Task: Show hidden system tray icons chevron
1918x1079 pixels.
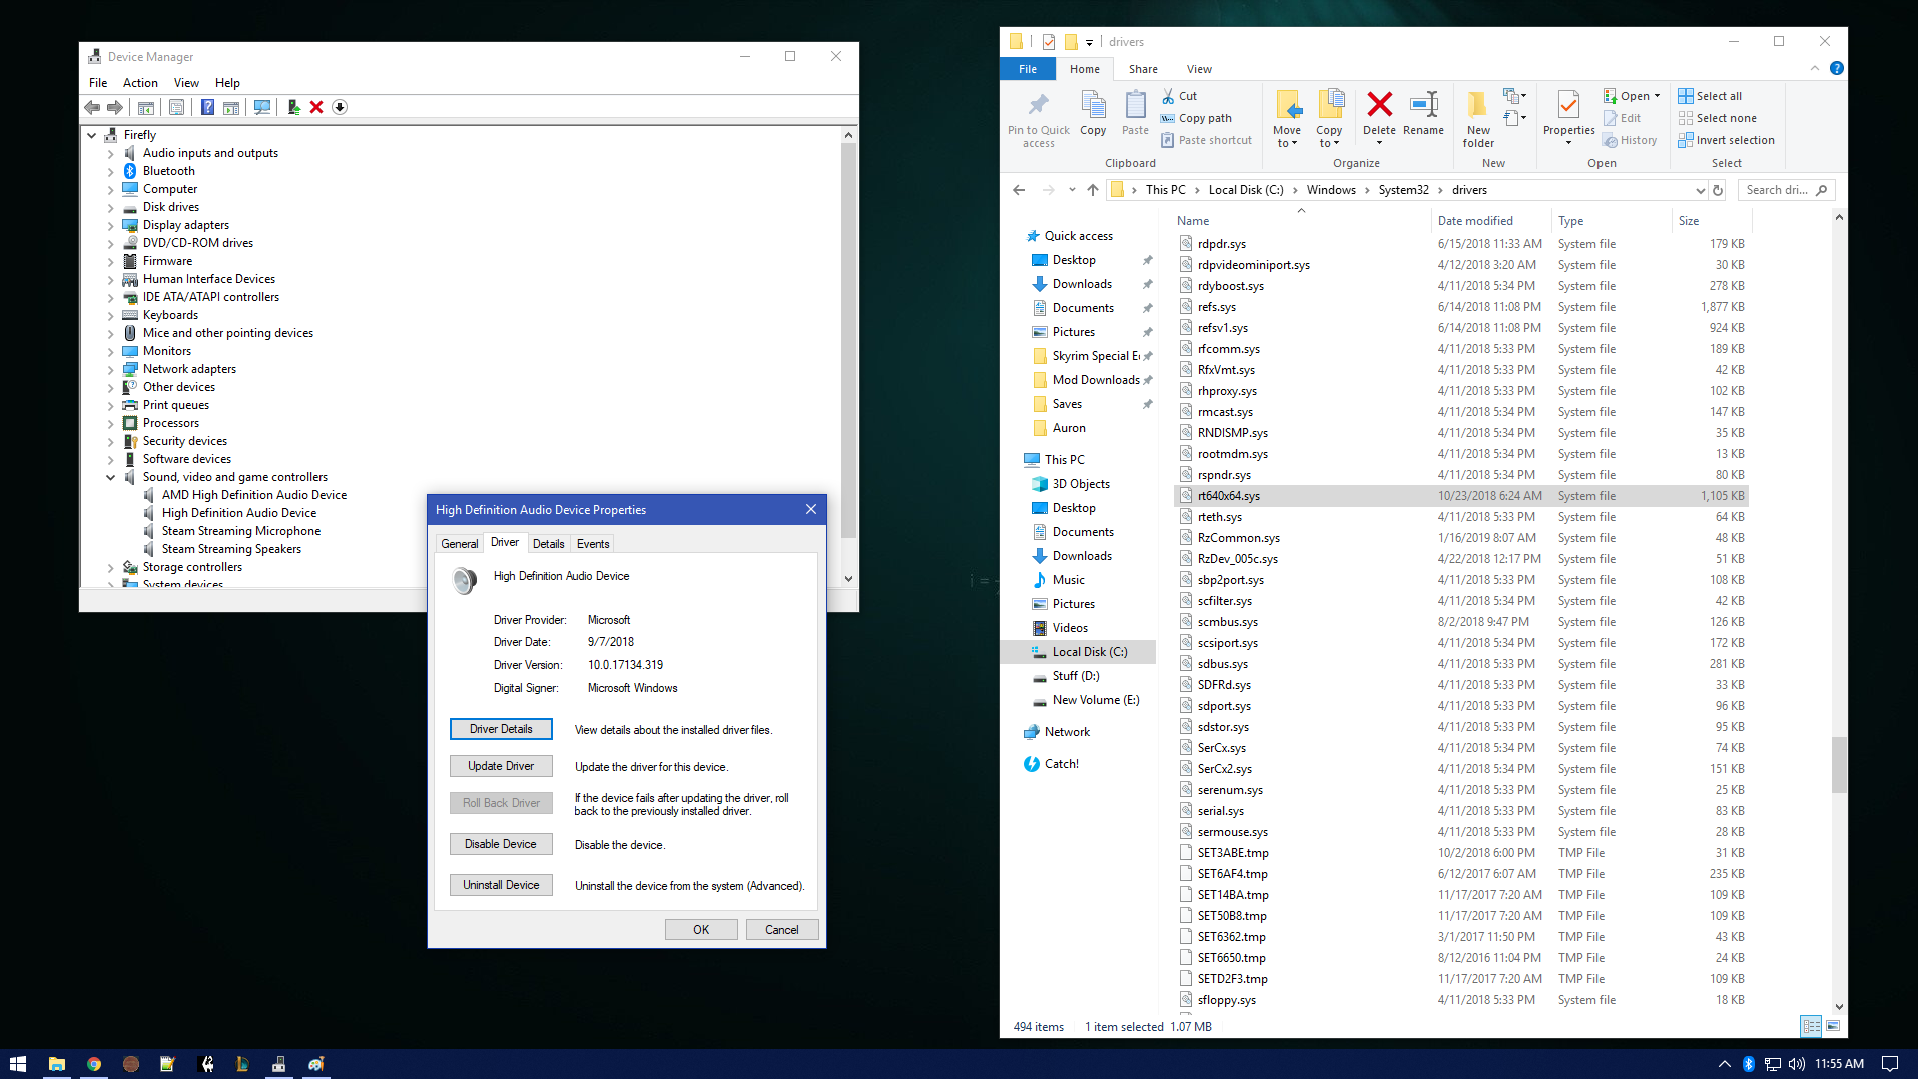Action: click(x=1724, y=1064)
